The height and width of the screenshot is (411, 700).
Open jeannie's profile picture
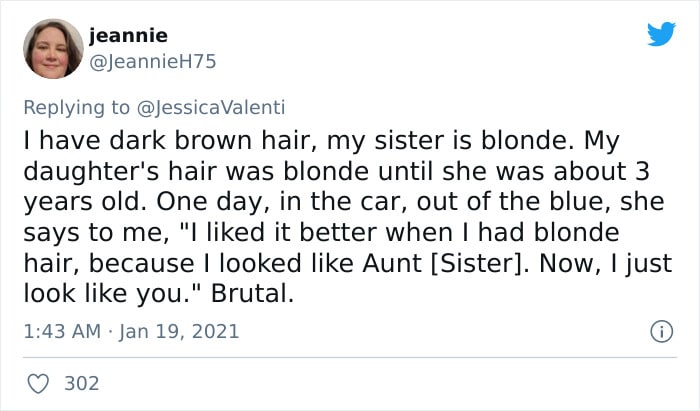[52, 48]
